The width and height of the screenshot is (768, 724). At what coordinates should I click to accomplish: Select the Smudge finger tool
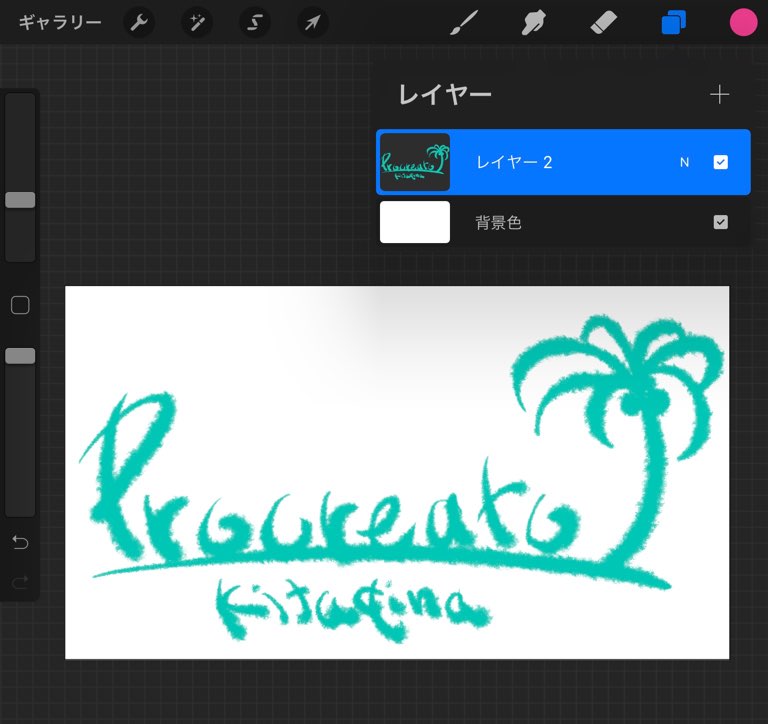534,23
